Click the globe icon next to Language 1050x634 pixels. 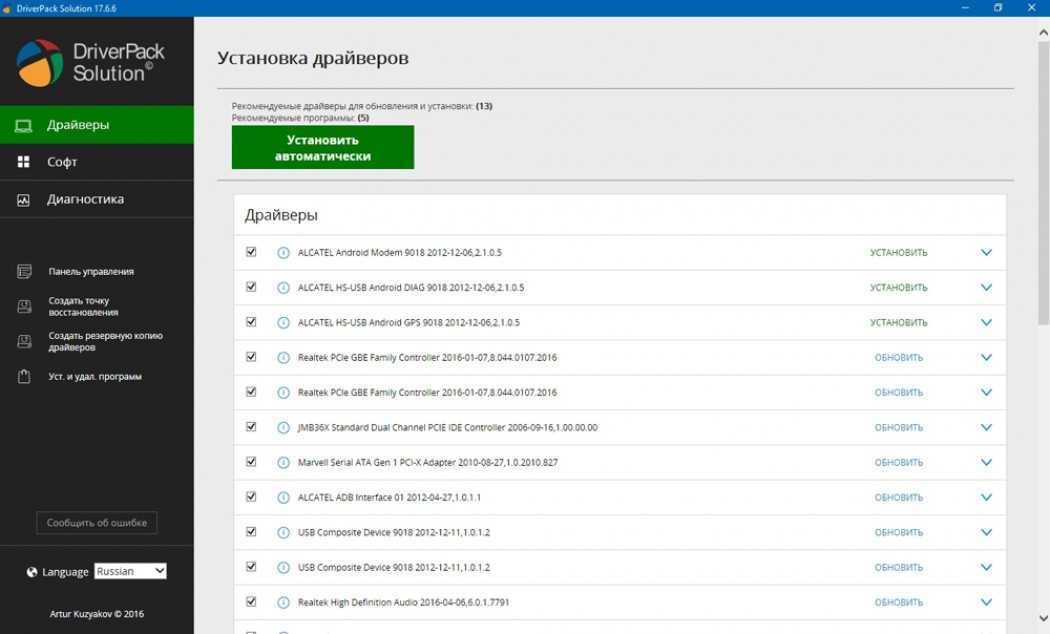[x=31, y=572]
